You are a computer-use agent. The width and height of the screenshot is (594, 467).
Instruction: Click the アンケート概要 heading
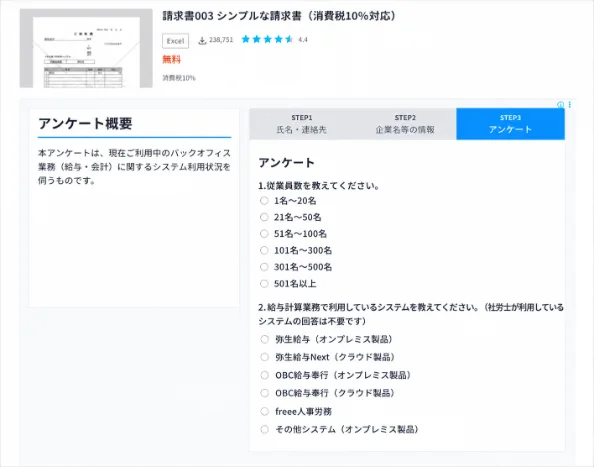pos(85,123)
